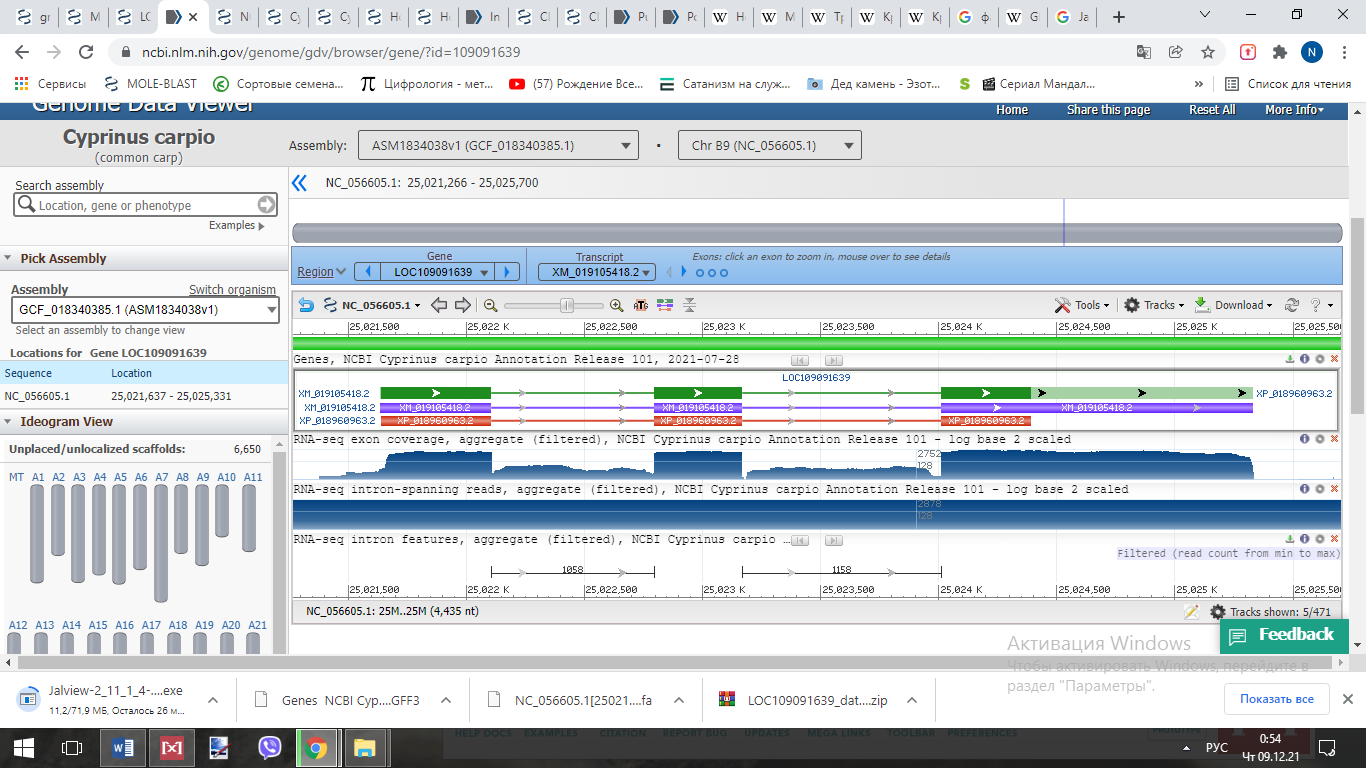Viewport: 1366px width, 768px height.
Task: Click the Chrome address bar
Action: pyautogui.click(x=624, y=52)
